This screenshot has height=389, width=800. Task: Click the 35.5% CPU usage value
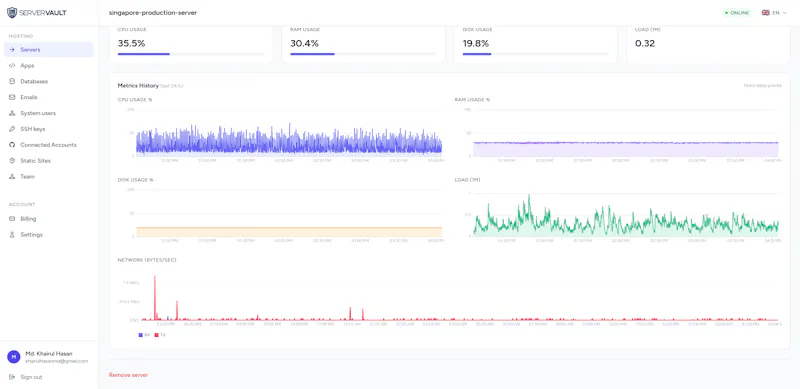click(x=132, y=43)
